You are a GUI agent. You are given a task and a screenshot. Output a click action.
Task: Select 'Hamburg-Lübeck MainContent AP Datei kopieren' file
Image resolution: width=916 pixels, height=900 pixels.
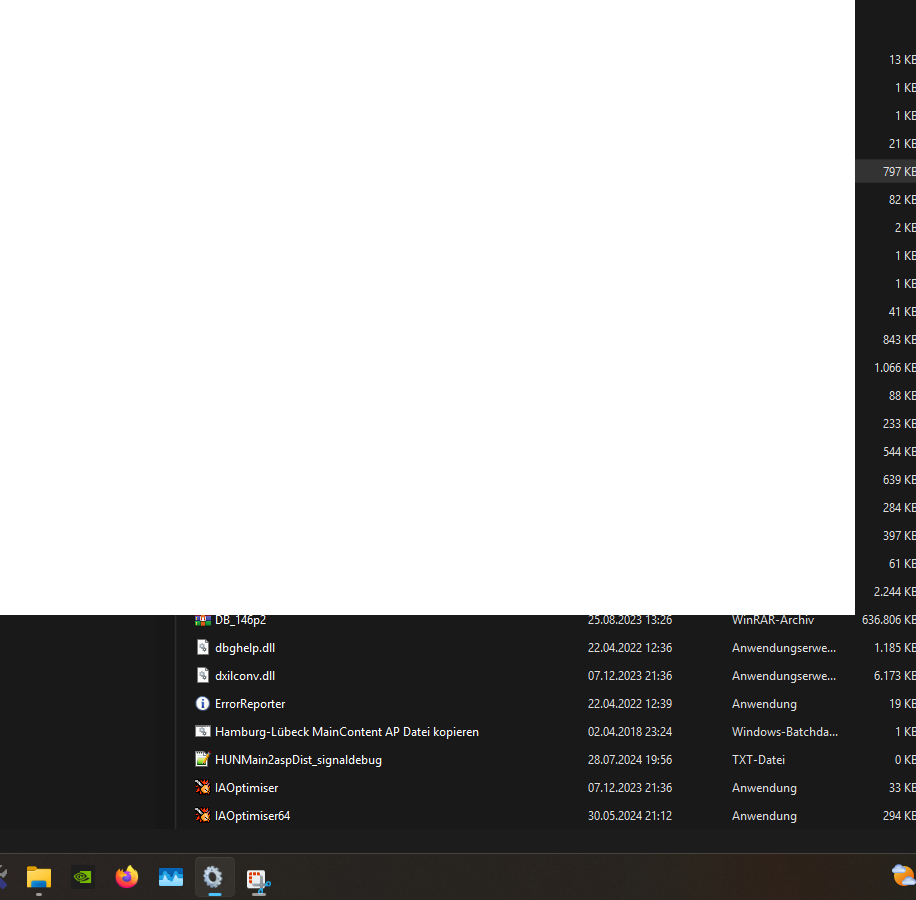(347, 732)
